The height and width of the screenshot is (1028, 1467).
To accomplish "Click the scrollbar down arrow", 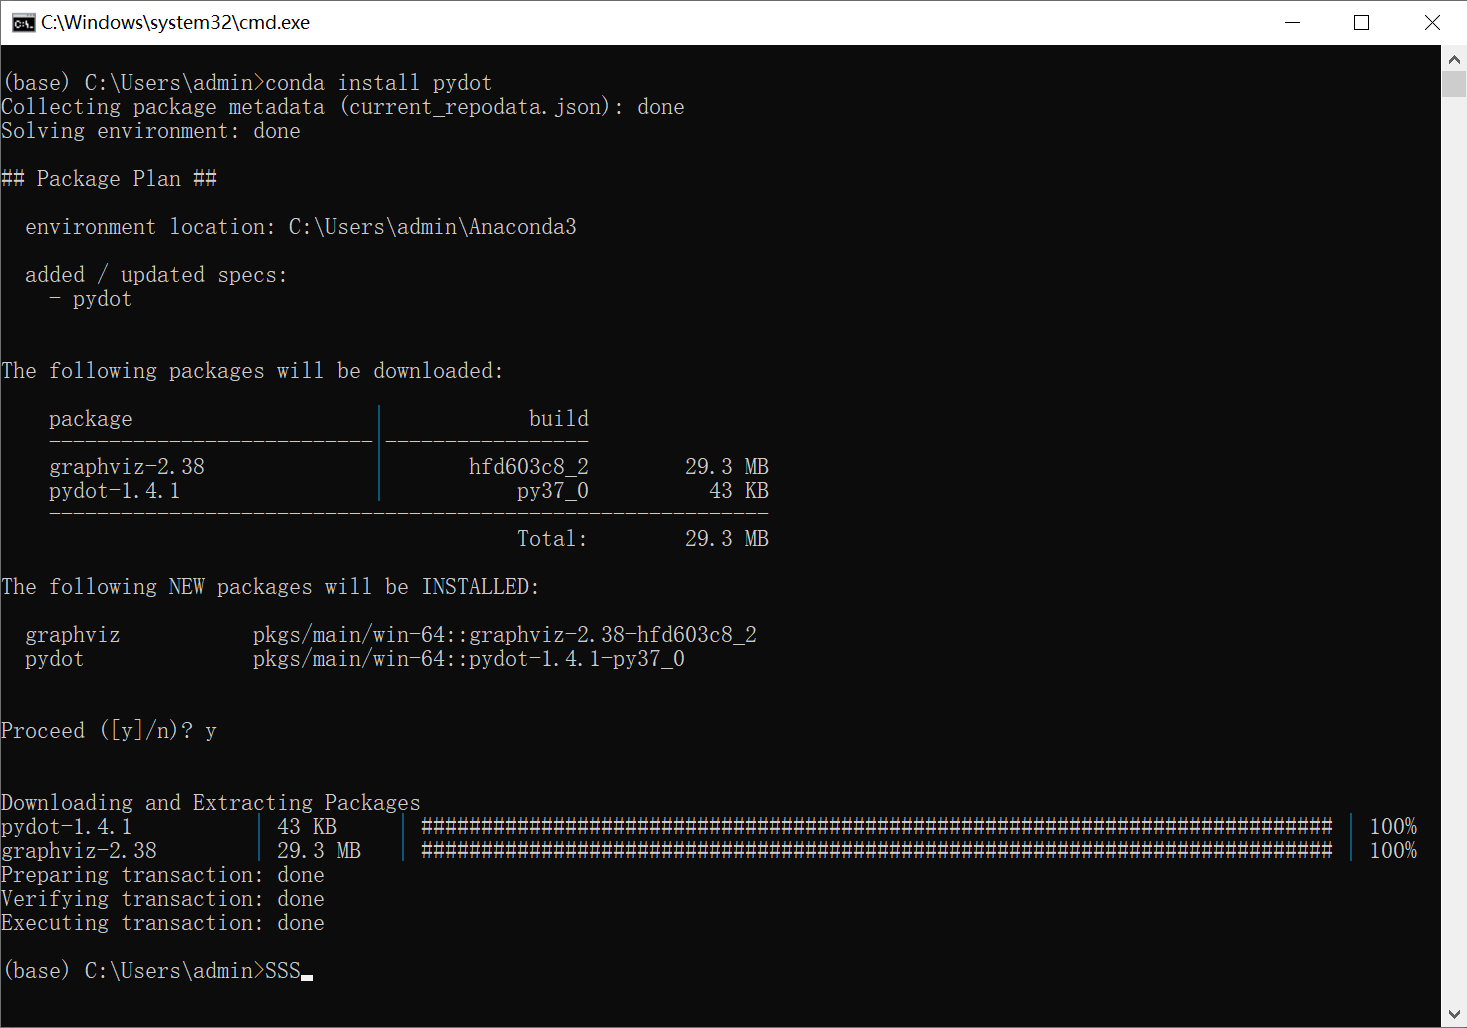I will [1454, 1014].
